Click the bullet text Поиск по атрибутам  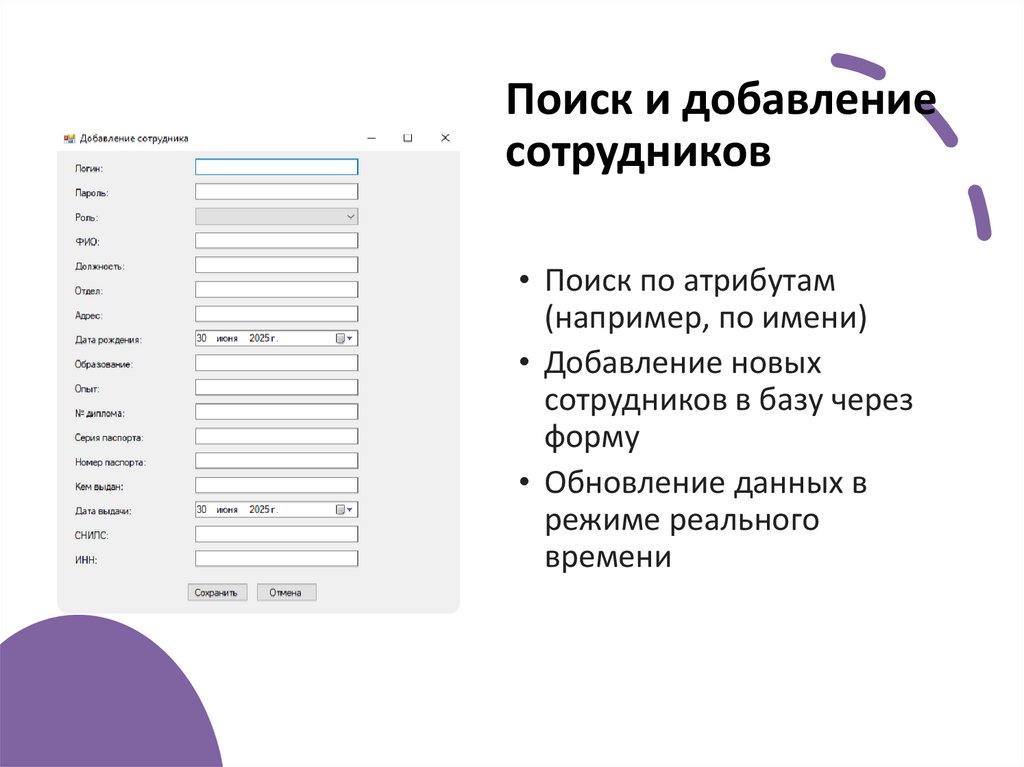(690, 282)
